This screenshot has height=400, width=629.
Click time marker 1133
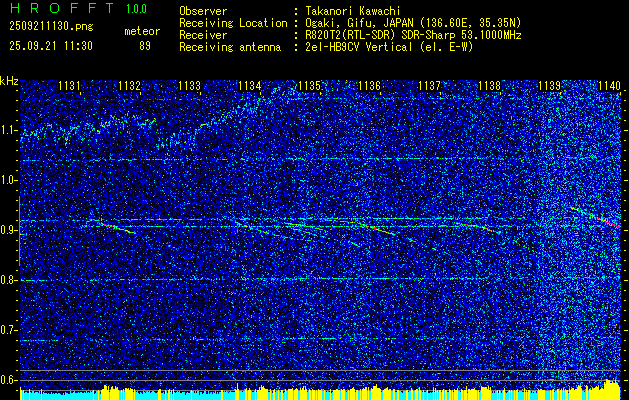(x=189, y=85)
